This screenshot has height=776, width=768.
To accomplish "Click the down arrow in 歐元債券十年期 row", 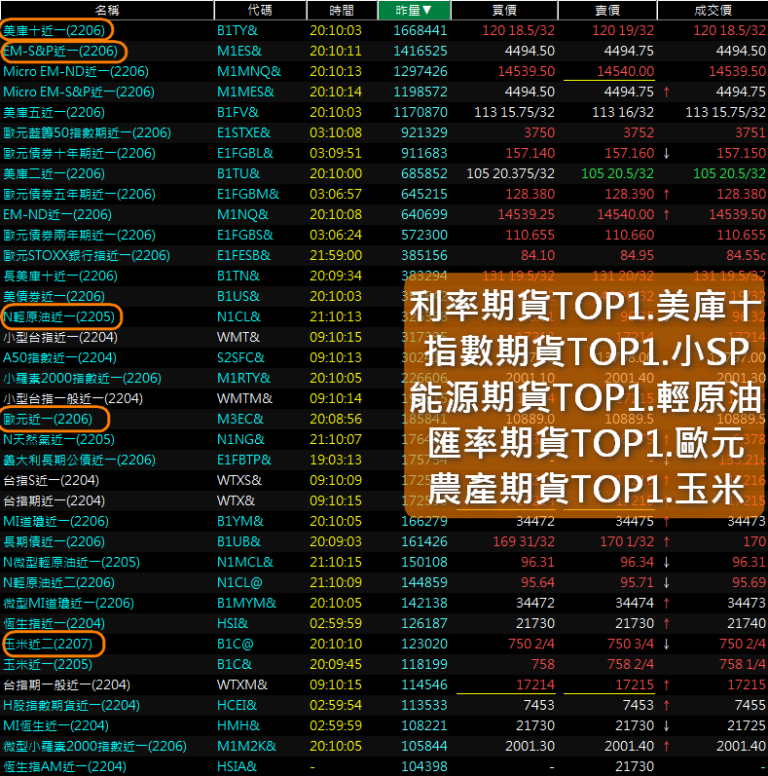I will click(x=666, y=153).
